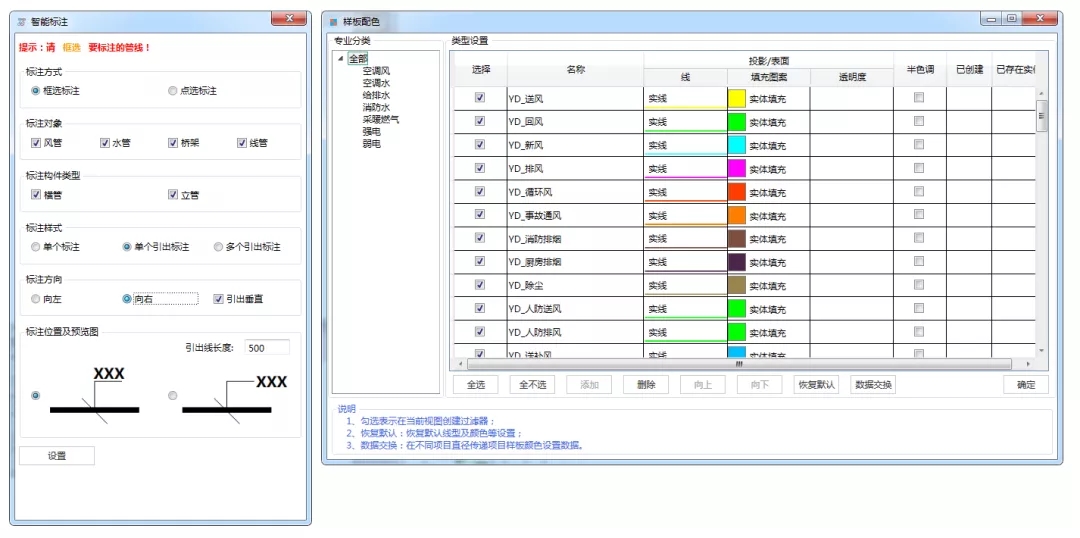Screen dimensions: 1080x538
Task: Select 点选标注 radio button
Action: click(172, 91)
